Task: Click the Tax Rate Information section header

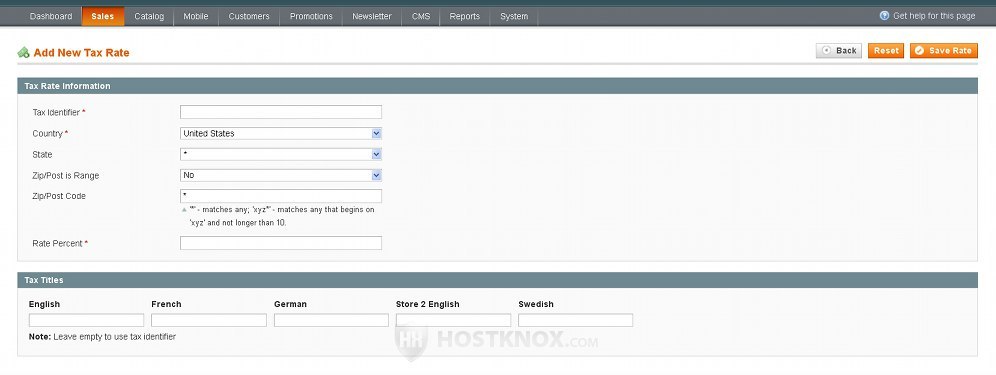Action: 497,86
